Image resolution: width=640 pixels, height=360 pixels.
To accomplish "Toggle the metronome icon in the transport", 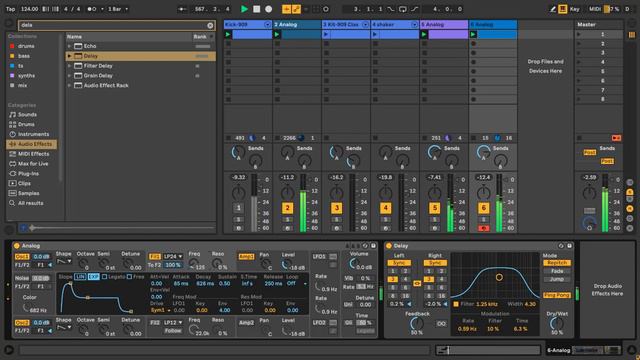I will coord(92,9).
